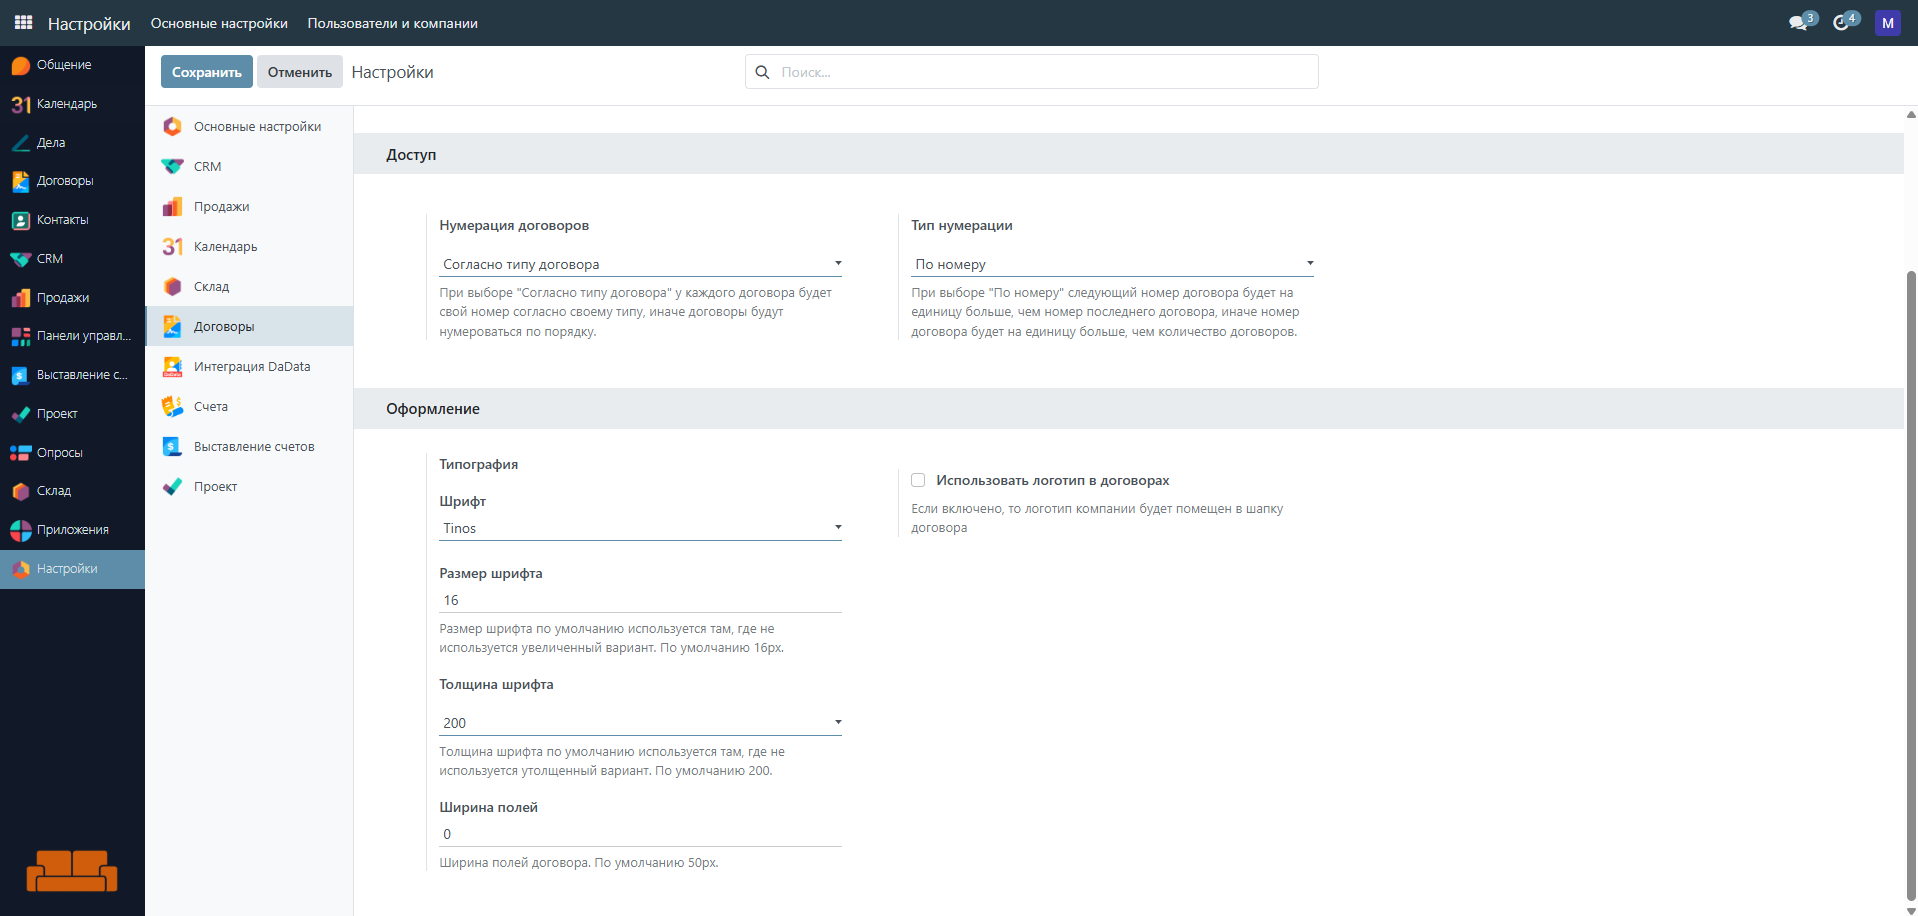Open the chat messages icon in the top bar
The image size is (1918, 916).
click(1799, 23)
